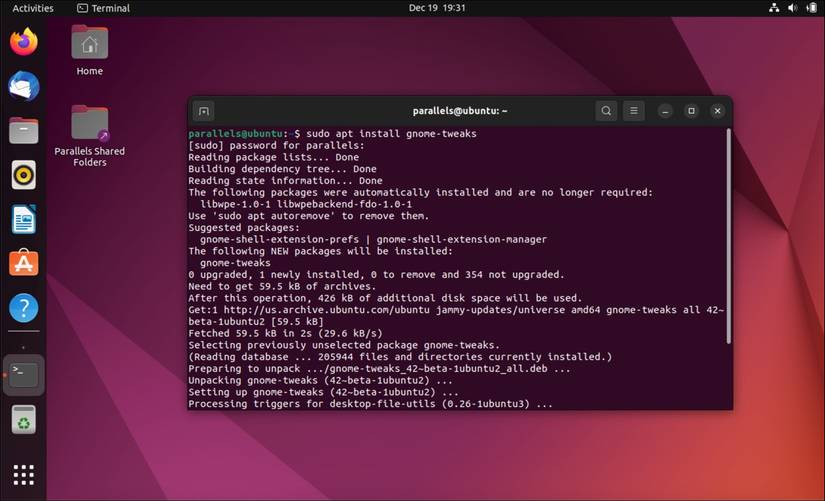Image resolution: width=825 pixels, height=501 pixels.
Task: Click the 'Suggested packages:' line
Action: 244,228
